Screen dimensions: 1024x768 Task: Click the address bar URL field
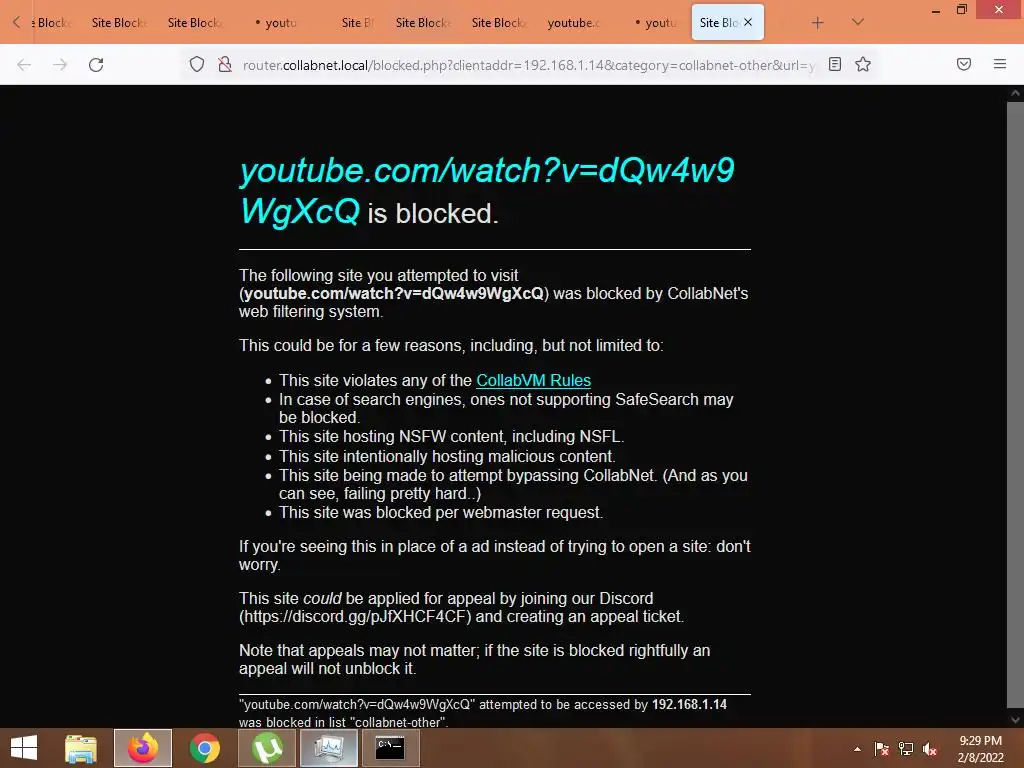(528, 65)
